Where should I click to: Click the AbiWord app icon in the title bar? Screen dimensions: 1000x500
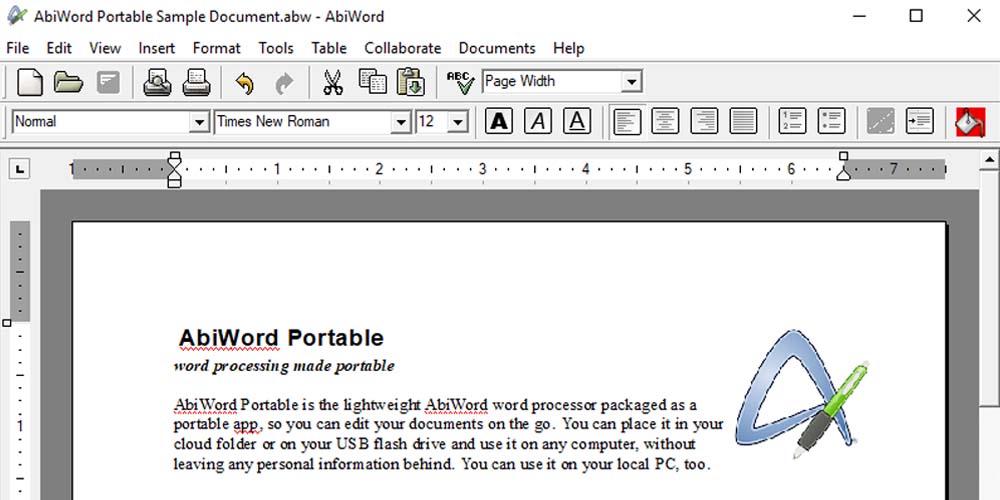(x=17, y=15)
